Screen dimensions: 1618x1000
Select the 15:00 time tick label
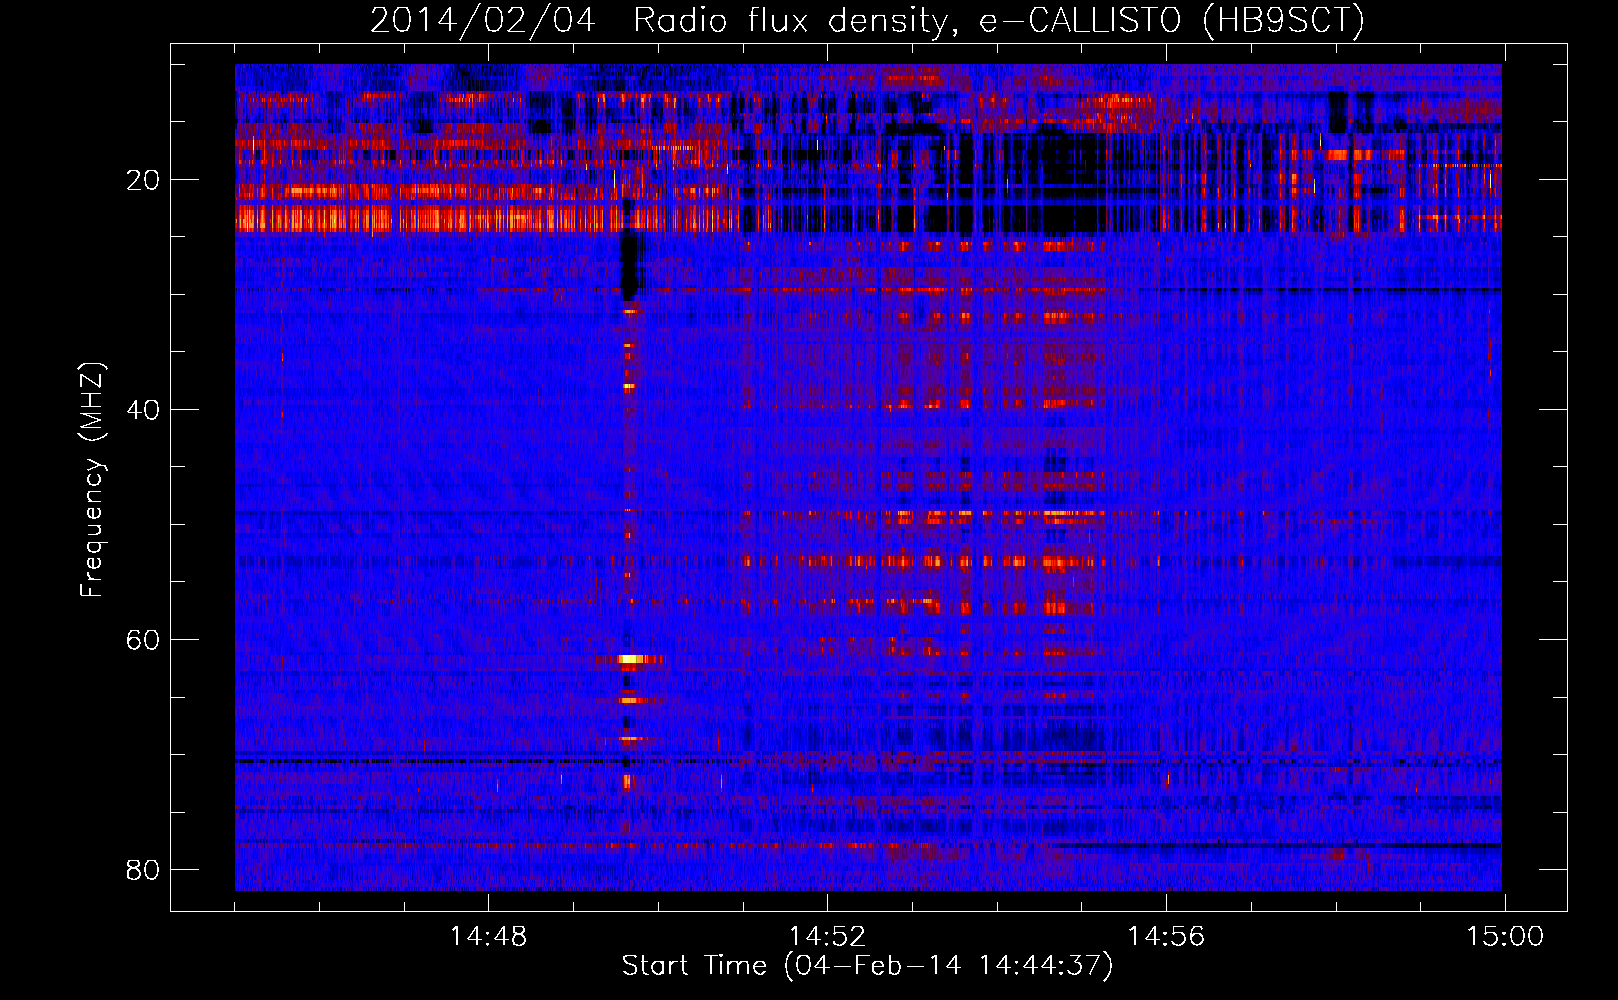[x=1505, y=937]
